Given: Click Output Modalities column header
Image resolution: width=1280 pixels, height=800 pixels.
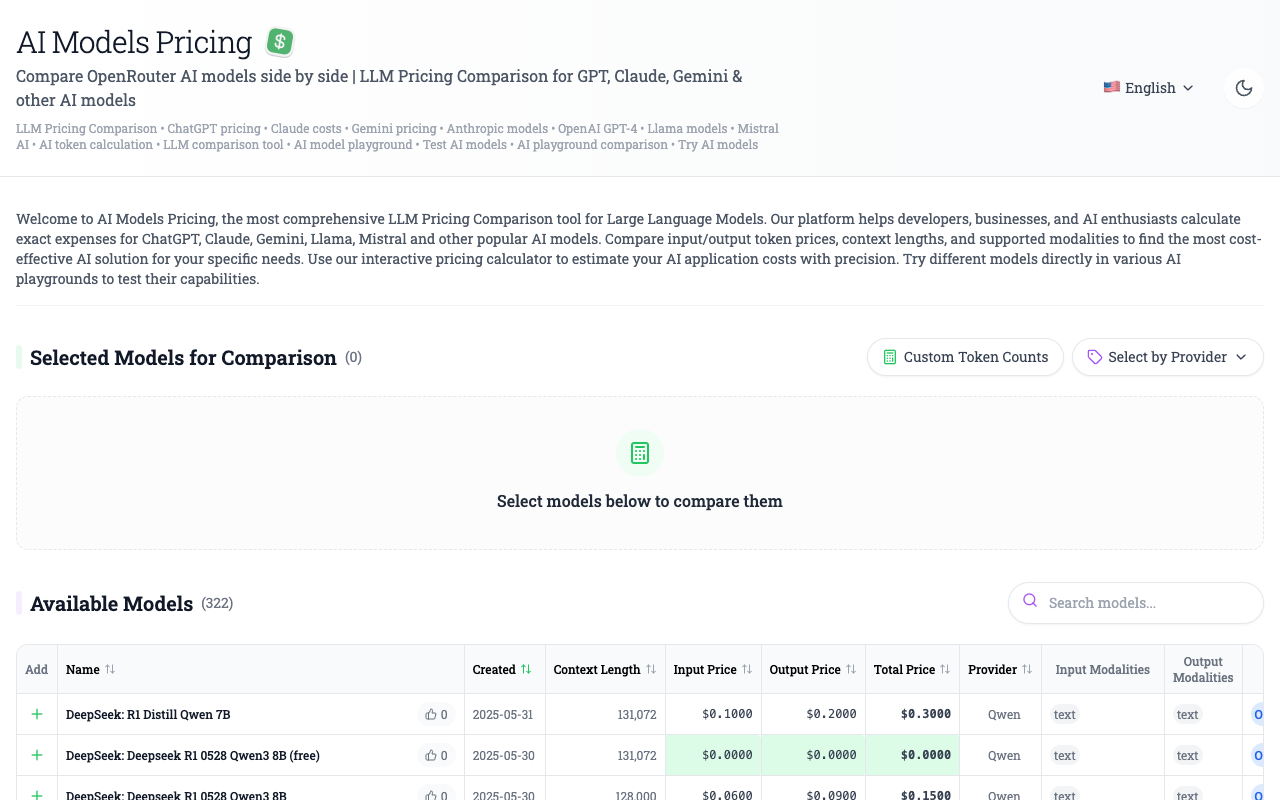Looking at the screenshot, I should pyautogui.click(x=1203, y=670).
